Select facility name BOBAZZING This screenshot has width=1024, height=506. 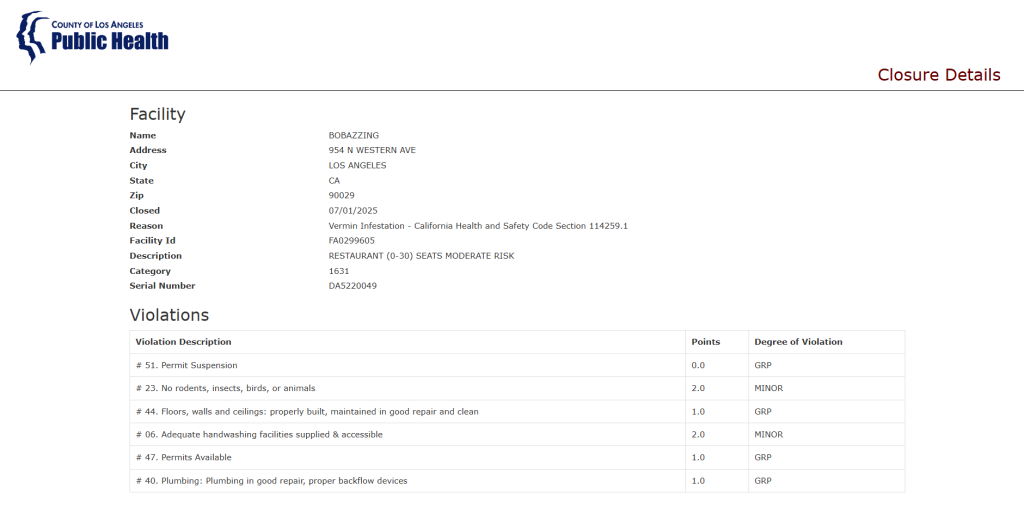coord(353,136)
